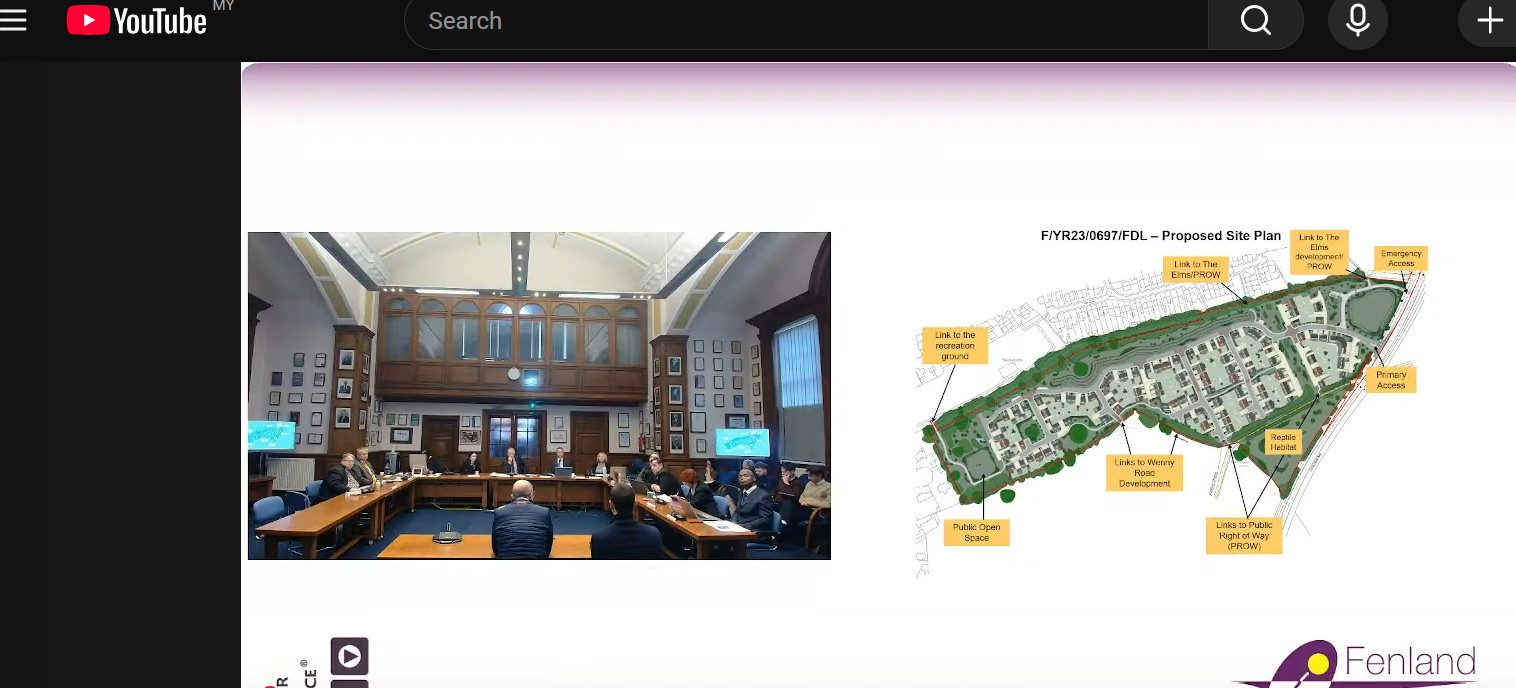Click the Links to Public Right of Way label
1516x688 pixels.
coord(1244,536)
